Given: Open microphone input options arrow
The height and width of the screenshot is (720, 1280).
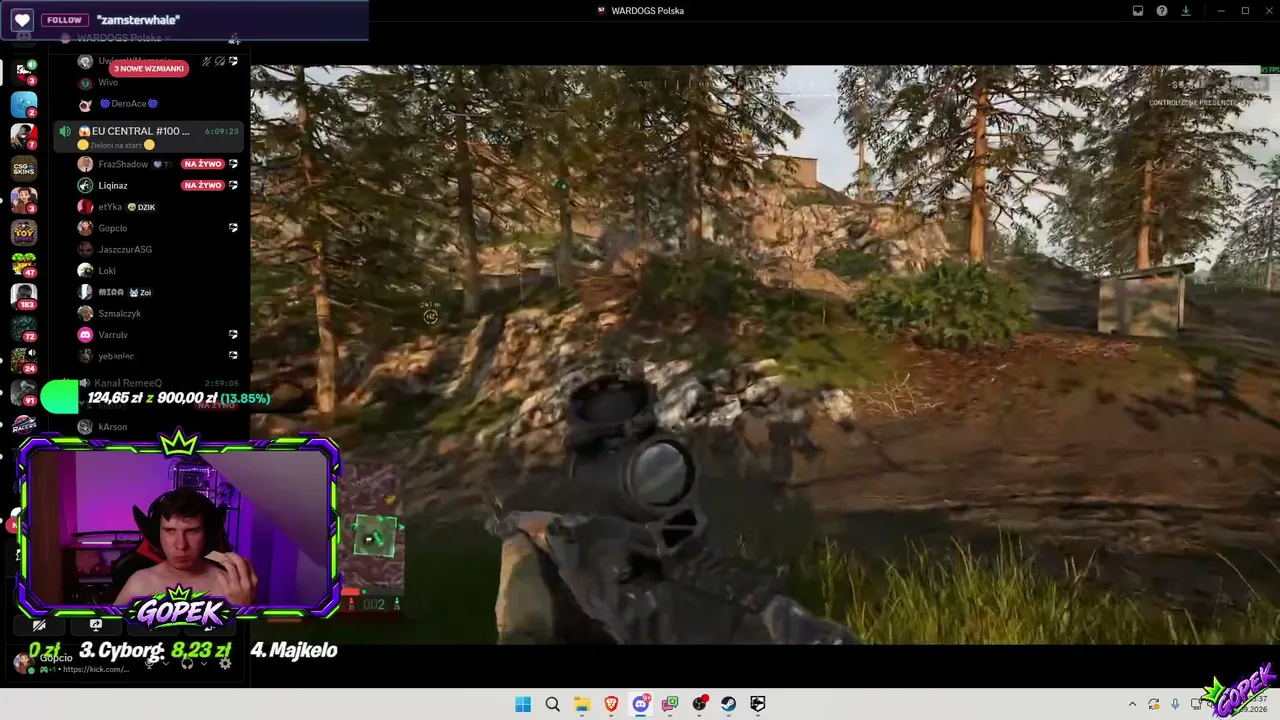Looking at the screenshot, I should 168,663.
